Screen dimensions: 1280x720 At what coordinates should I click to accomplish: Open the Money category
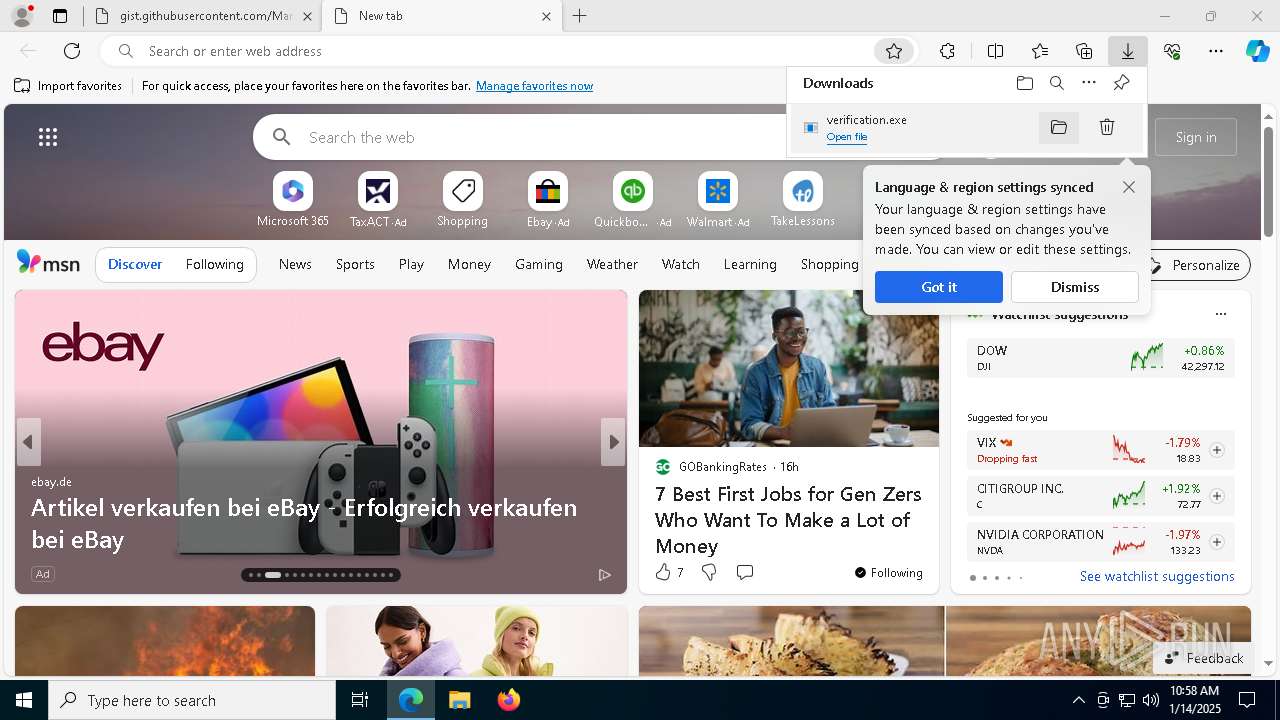tap(469, 264)
